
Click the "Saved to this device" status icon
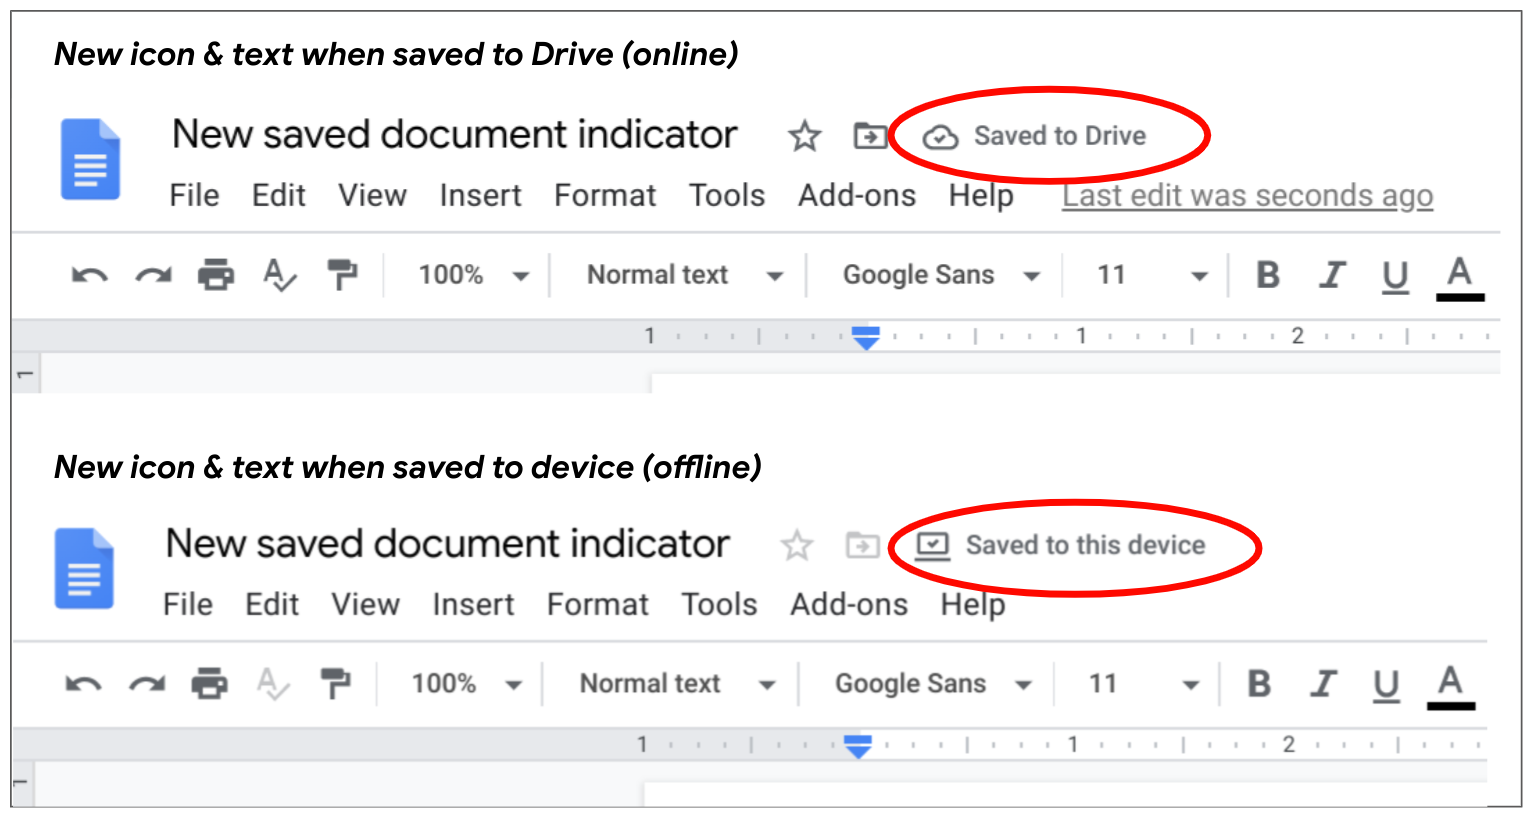pyautogui.click(x=932, y=545)
